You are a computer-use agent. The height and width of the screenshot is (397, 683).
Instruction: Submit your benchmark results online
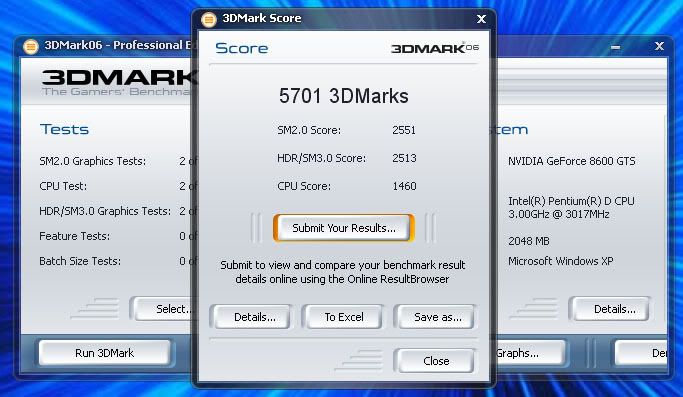(x=344, y=228)
